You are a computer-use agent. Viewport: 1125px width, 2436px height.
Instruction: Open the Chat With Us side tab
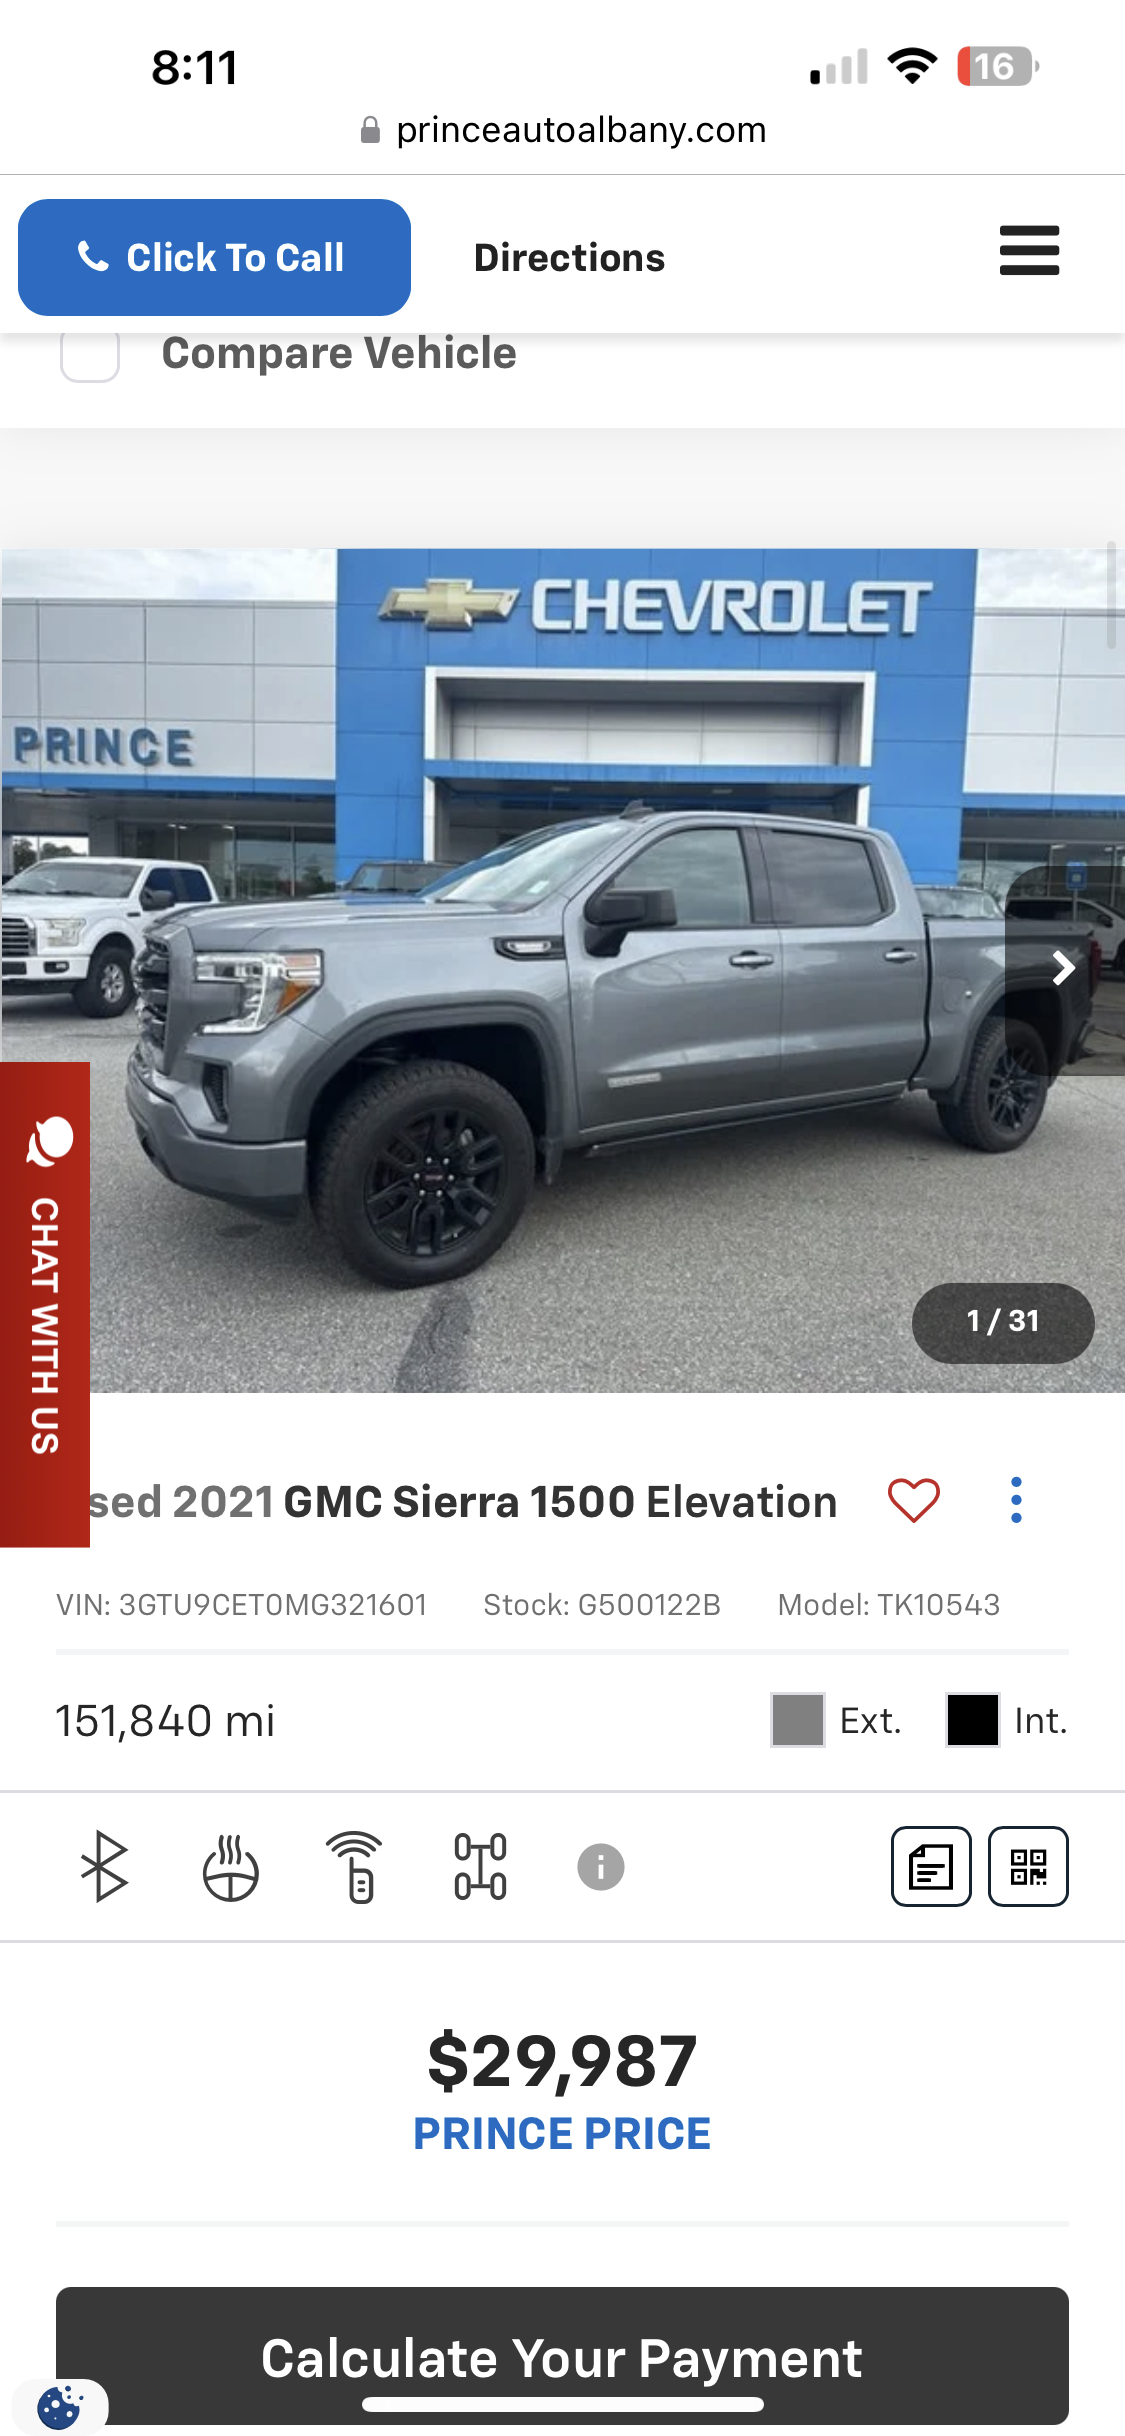(45, 1304)
